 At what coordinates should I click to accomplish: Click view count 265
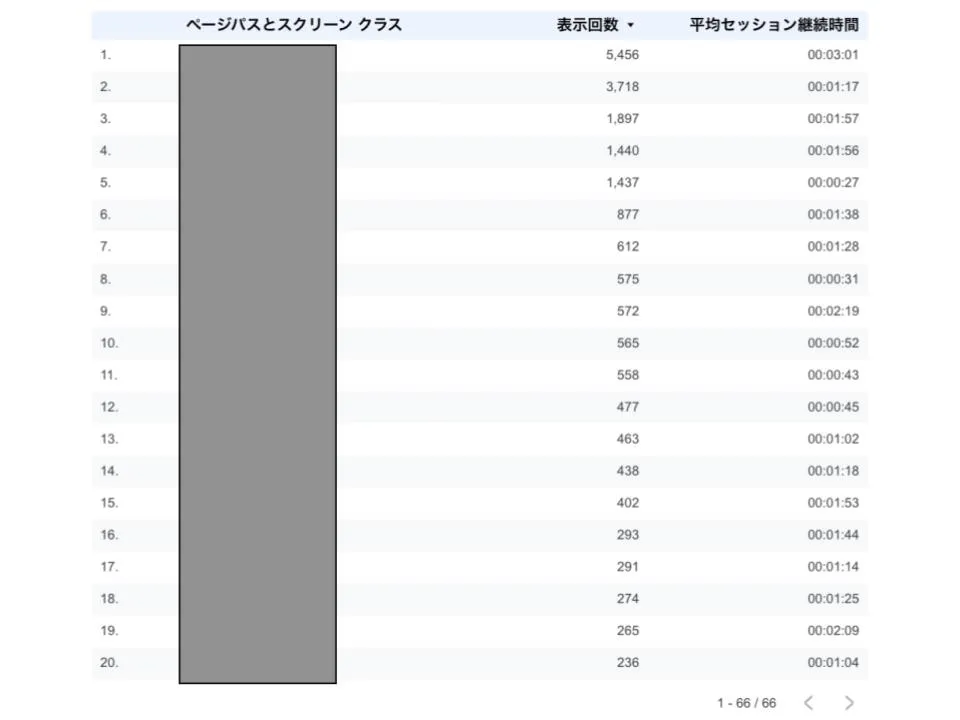pyautogui.click(x=628, y=630)
